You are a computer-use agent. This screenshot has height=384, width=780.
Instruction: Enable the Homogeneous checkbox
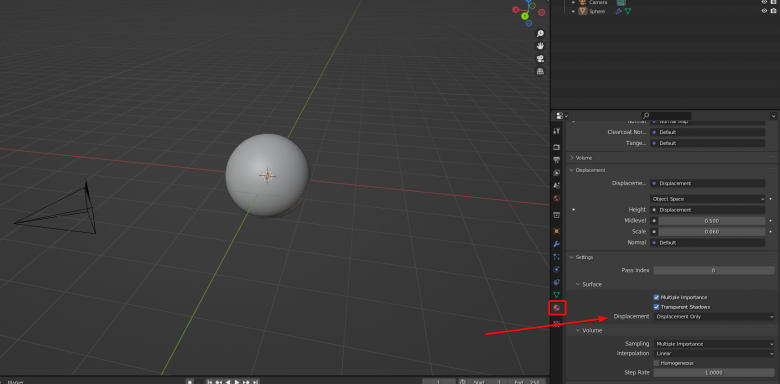coord(657,363)
